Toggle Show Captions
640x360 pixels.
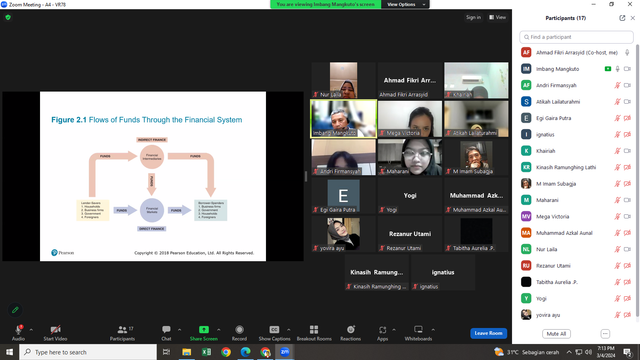274,333
